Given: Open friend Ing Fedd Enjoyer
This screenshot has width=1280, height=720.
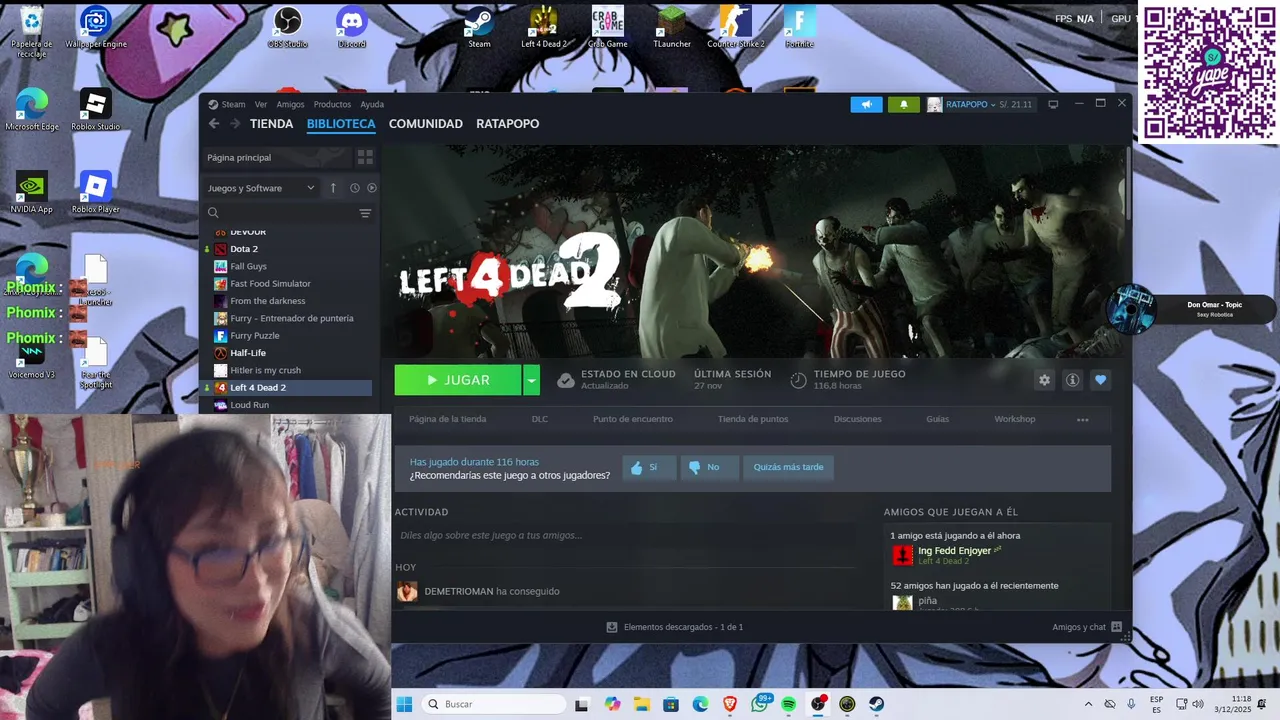Looking at the screenshot, I should (x=954, y=551).
